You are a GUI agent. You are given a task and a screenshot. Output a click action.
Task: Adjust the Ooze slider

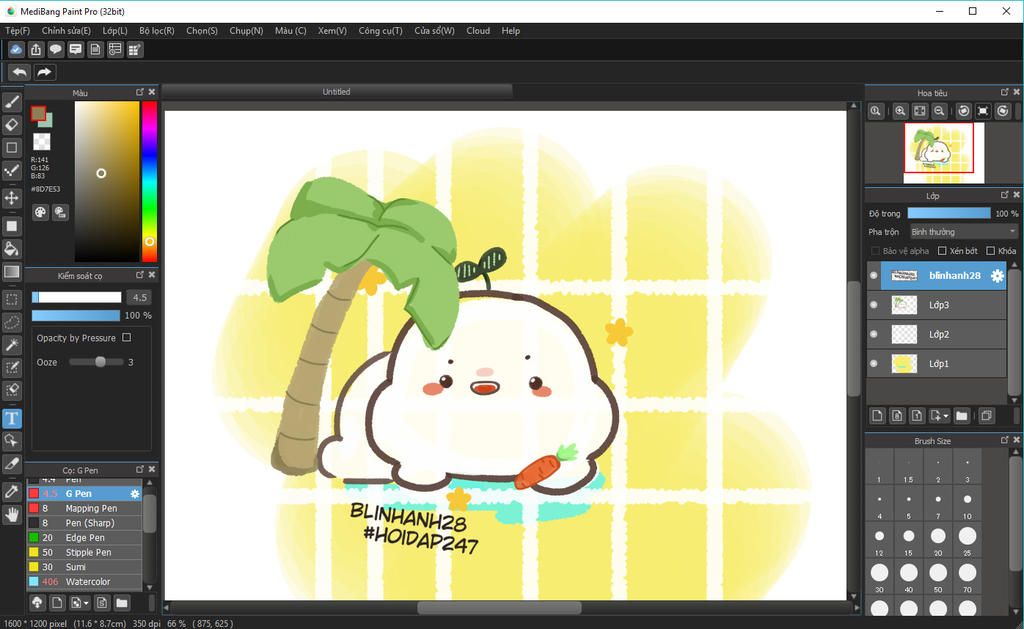[96, 362]
